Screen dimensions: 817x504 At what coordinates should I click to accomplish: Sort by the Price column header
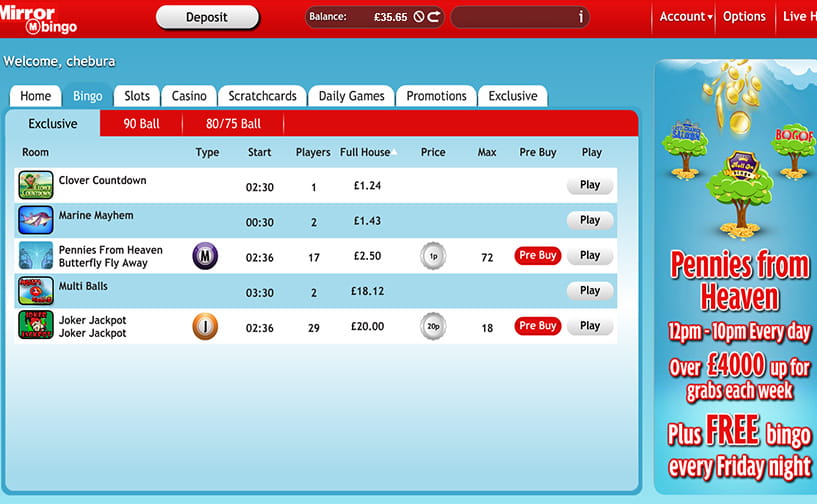(x=433, y=152)
